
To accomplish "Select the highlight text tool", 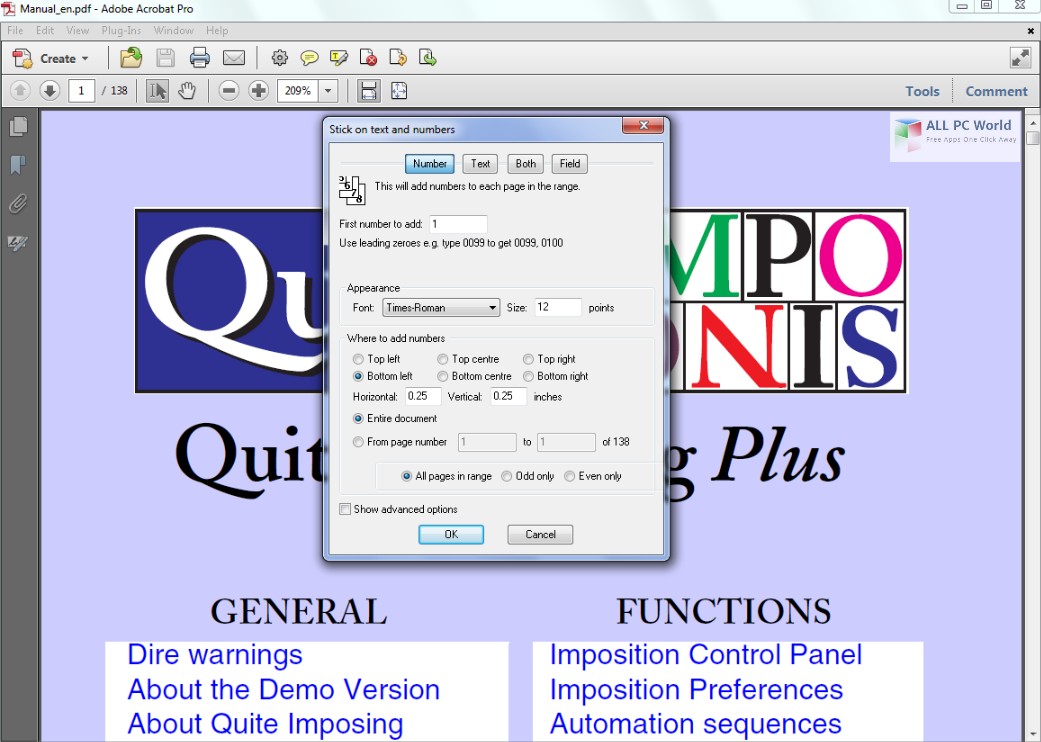I will (x=339, y=58).
